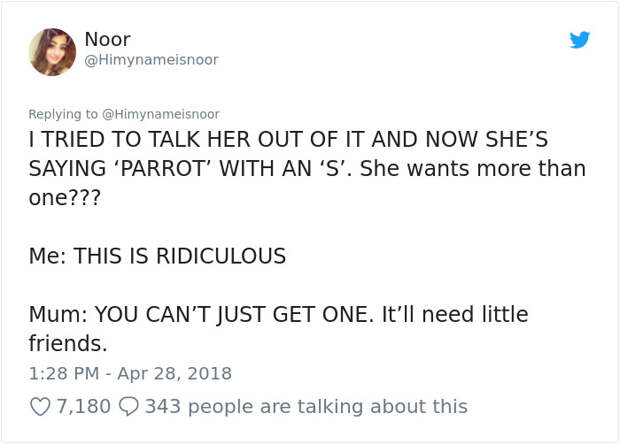
Task: Click @Himynameisnoor in the Replying to line
Action: pos(161,114)
